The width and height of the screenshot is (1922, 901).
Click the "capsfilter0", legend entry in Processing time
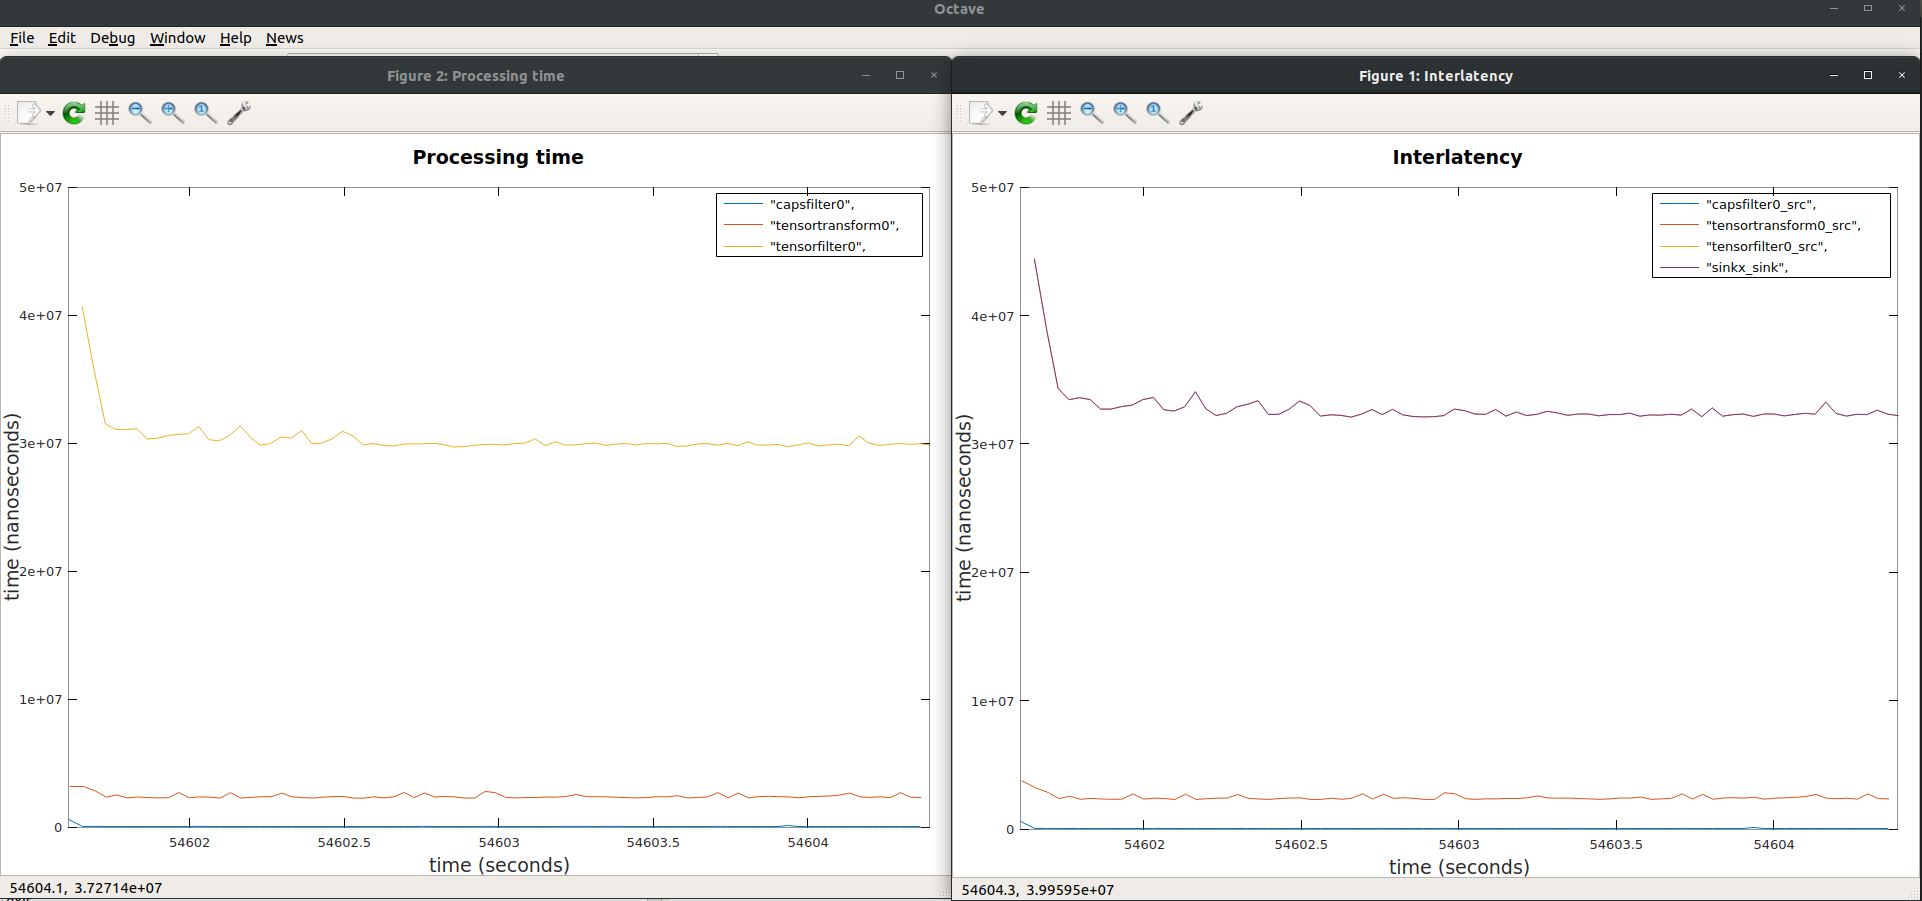[812, 204]
